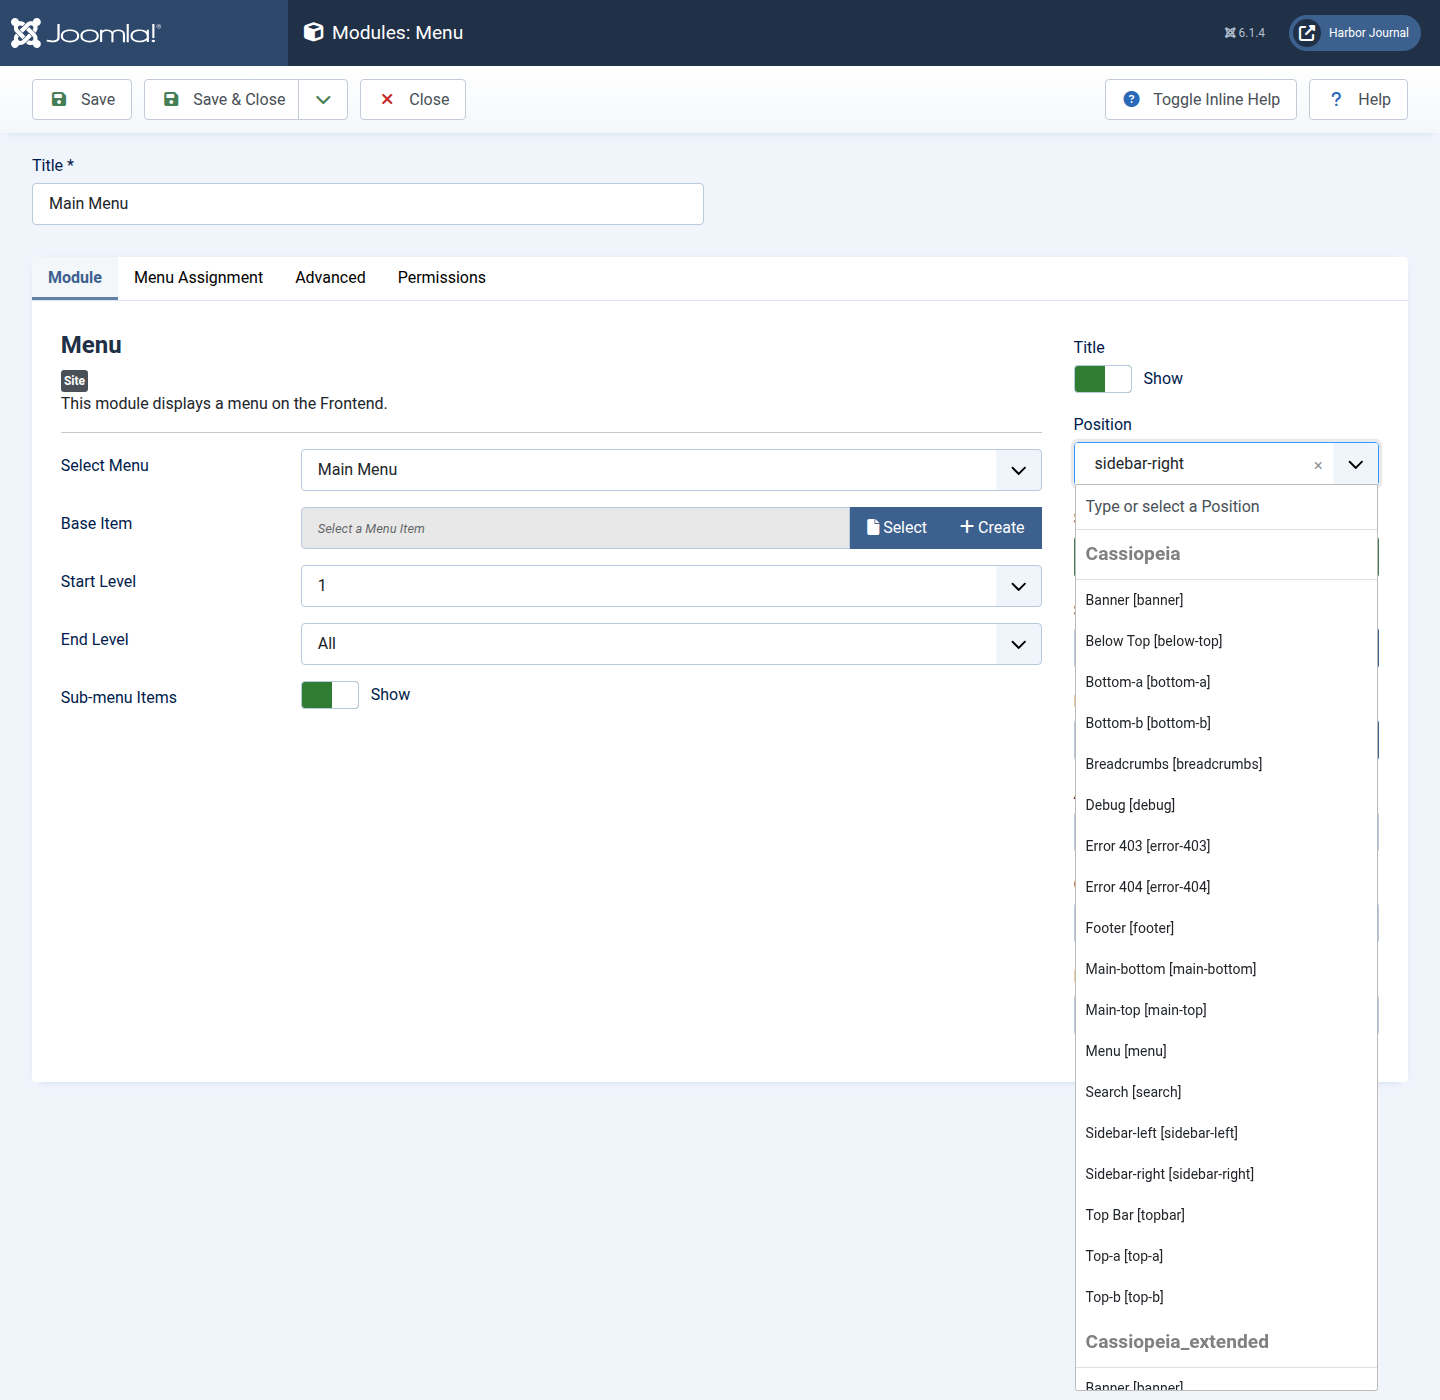Viewport: 1440px width, 1400px height.
Task: Click the Close button with red X
Action: [413, 99]
